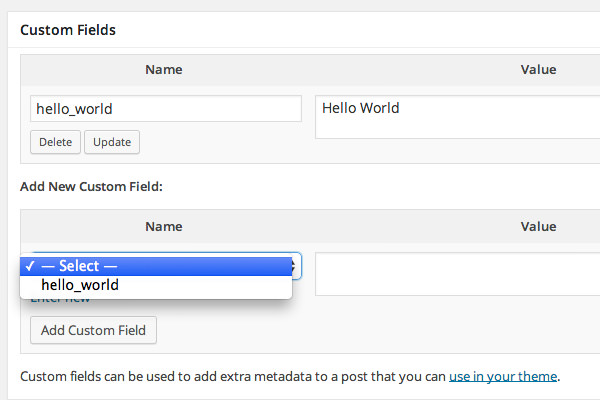Click the checkmark beside the — Select — option
Viewport: 600px width, 400px height.
(x=30, y=266)
